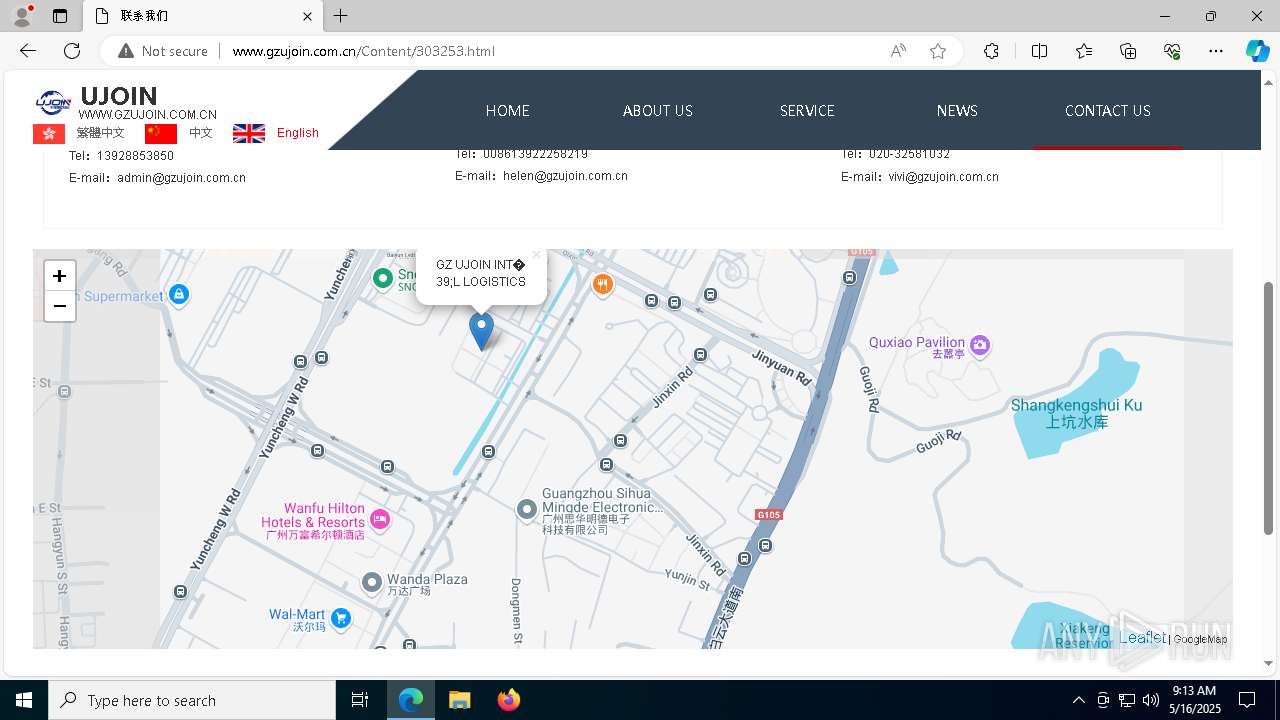This screenshot has height=720, width=1280.
Task: Refresh the page
Action: [72, 51]
